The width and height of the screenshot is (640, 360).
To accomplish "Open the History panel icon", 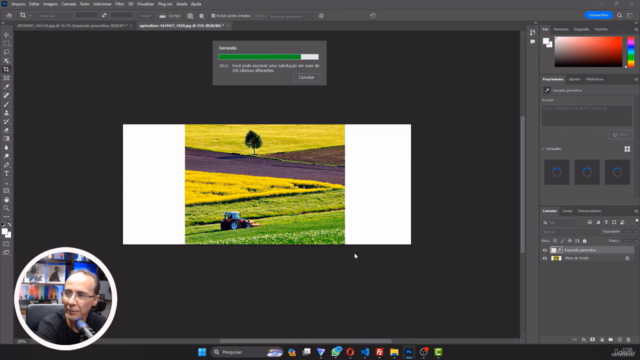I will 532,32.
